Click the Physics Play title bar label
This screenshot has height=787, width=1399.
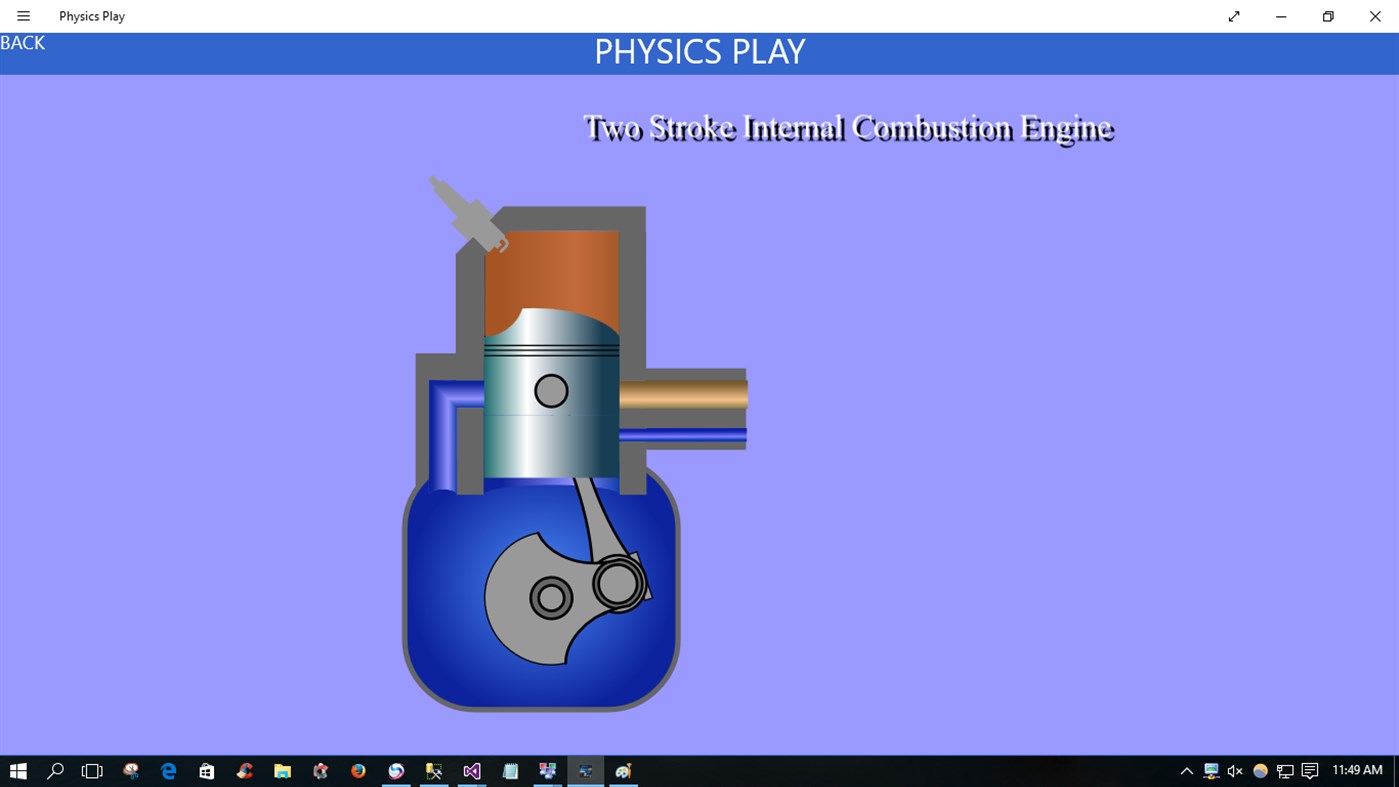91,16
